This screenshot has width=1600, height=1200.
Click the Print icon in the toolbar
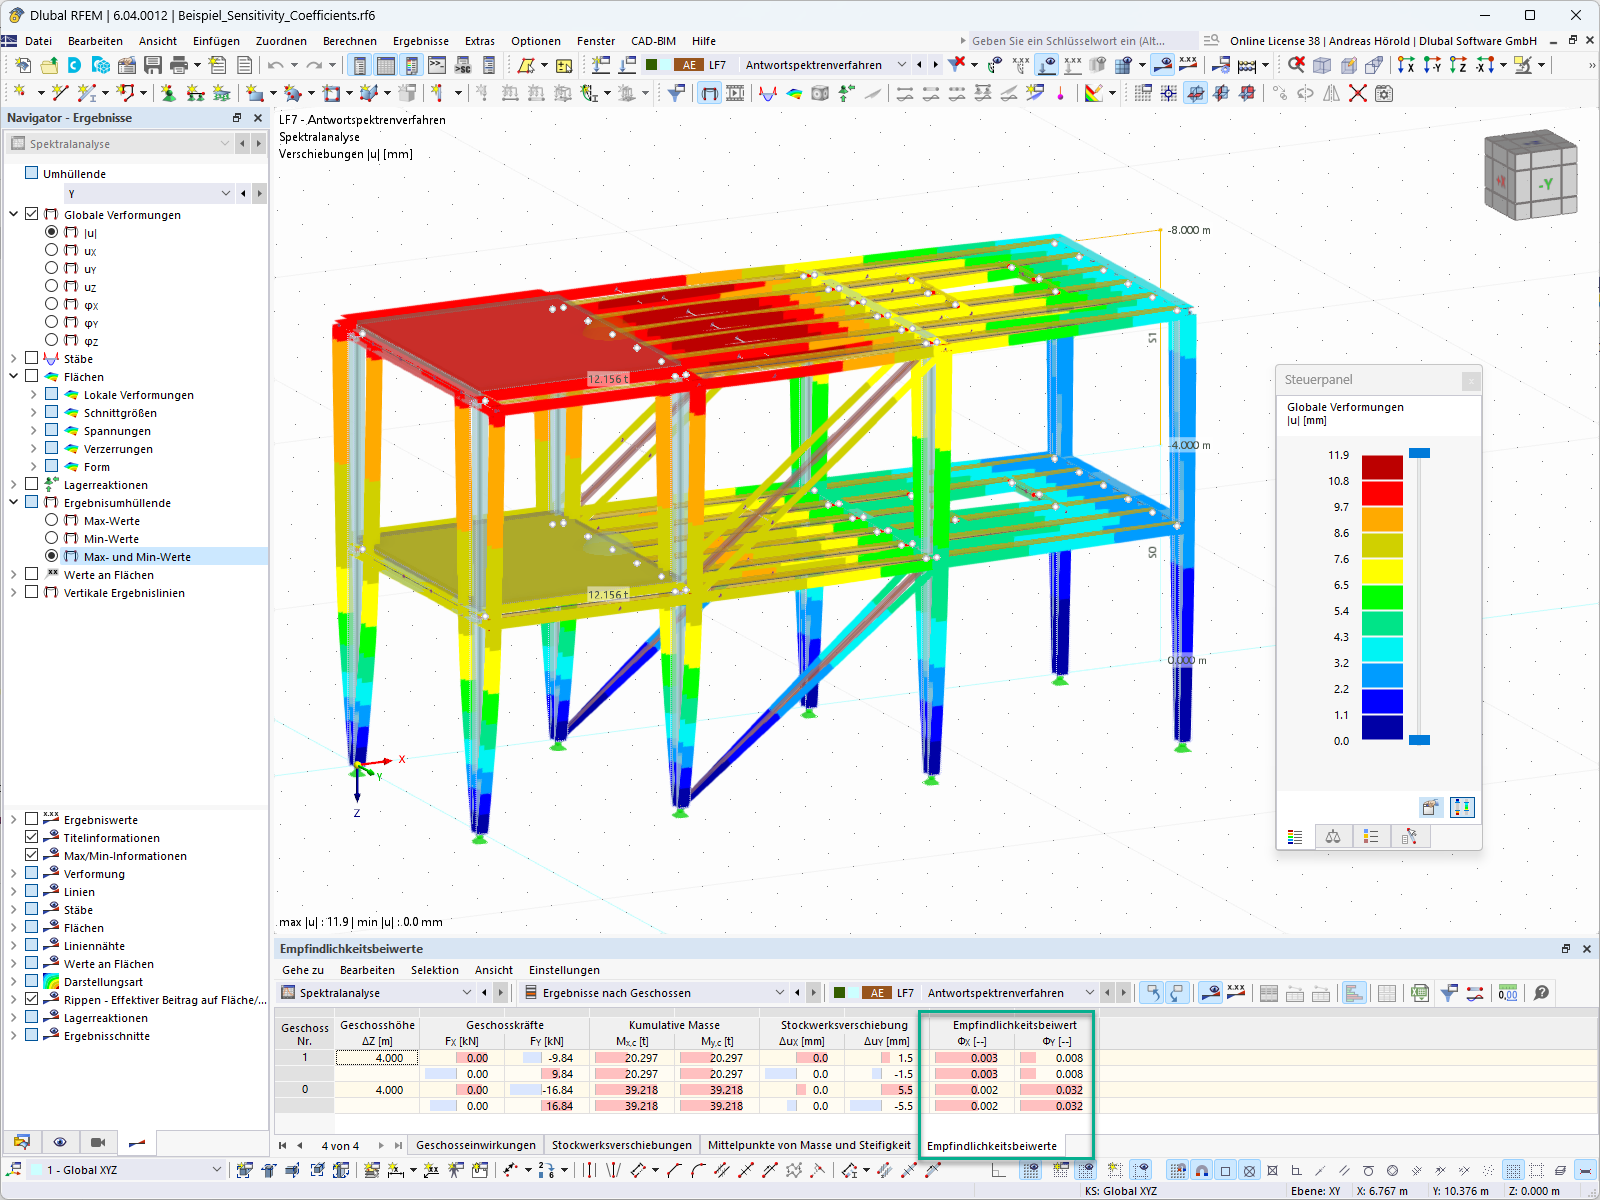[x=179, y=65]
